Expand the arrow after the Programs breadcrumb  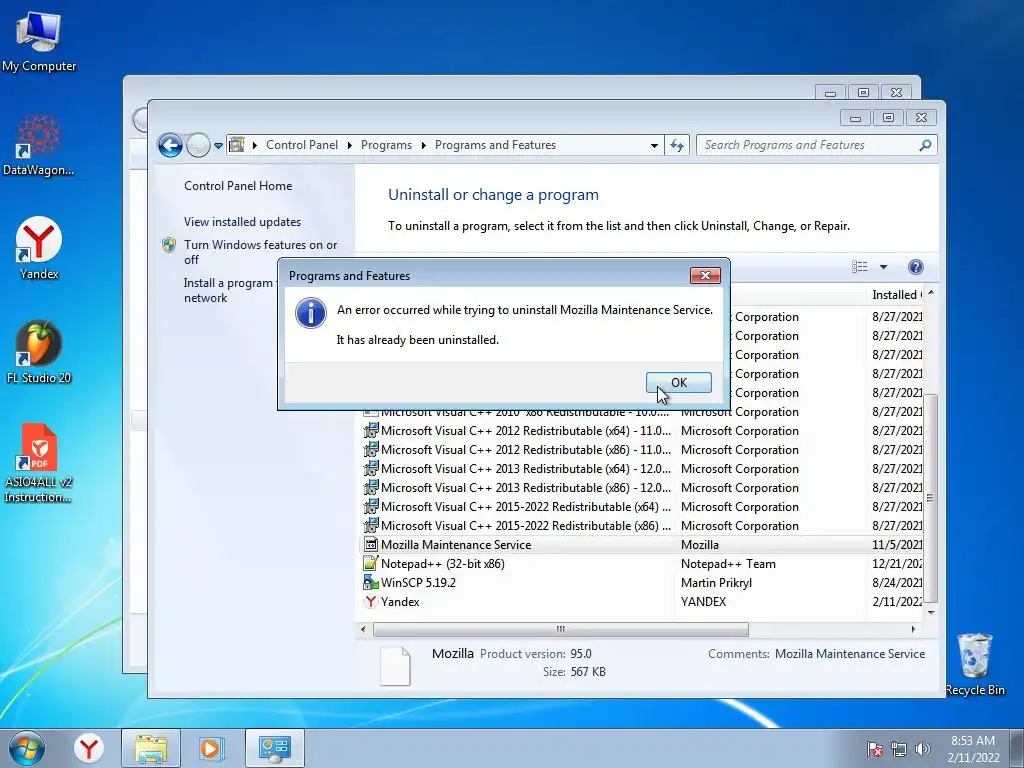423,145
